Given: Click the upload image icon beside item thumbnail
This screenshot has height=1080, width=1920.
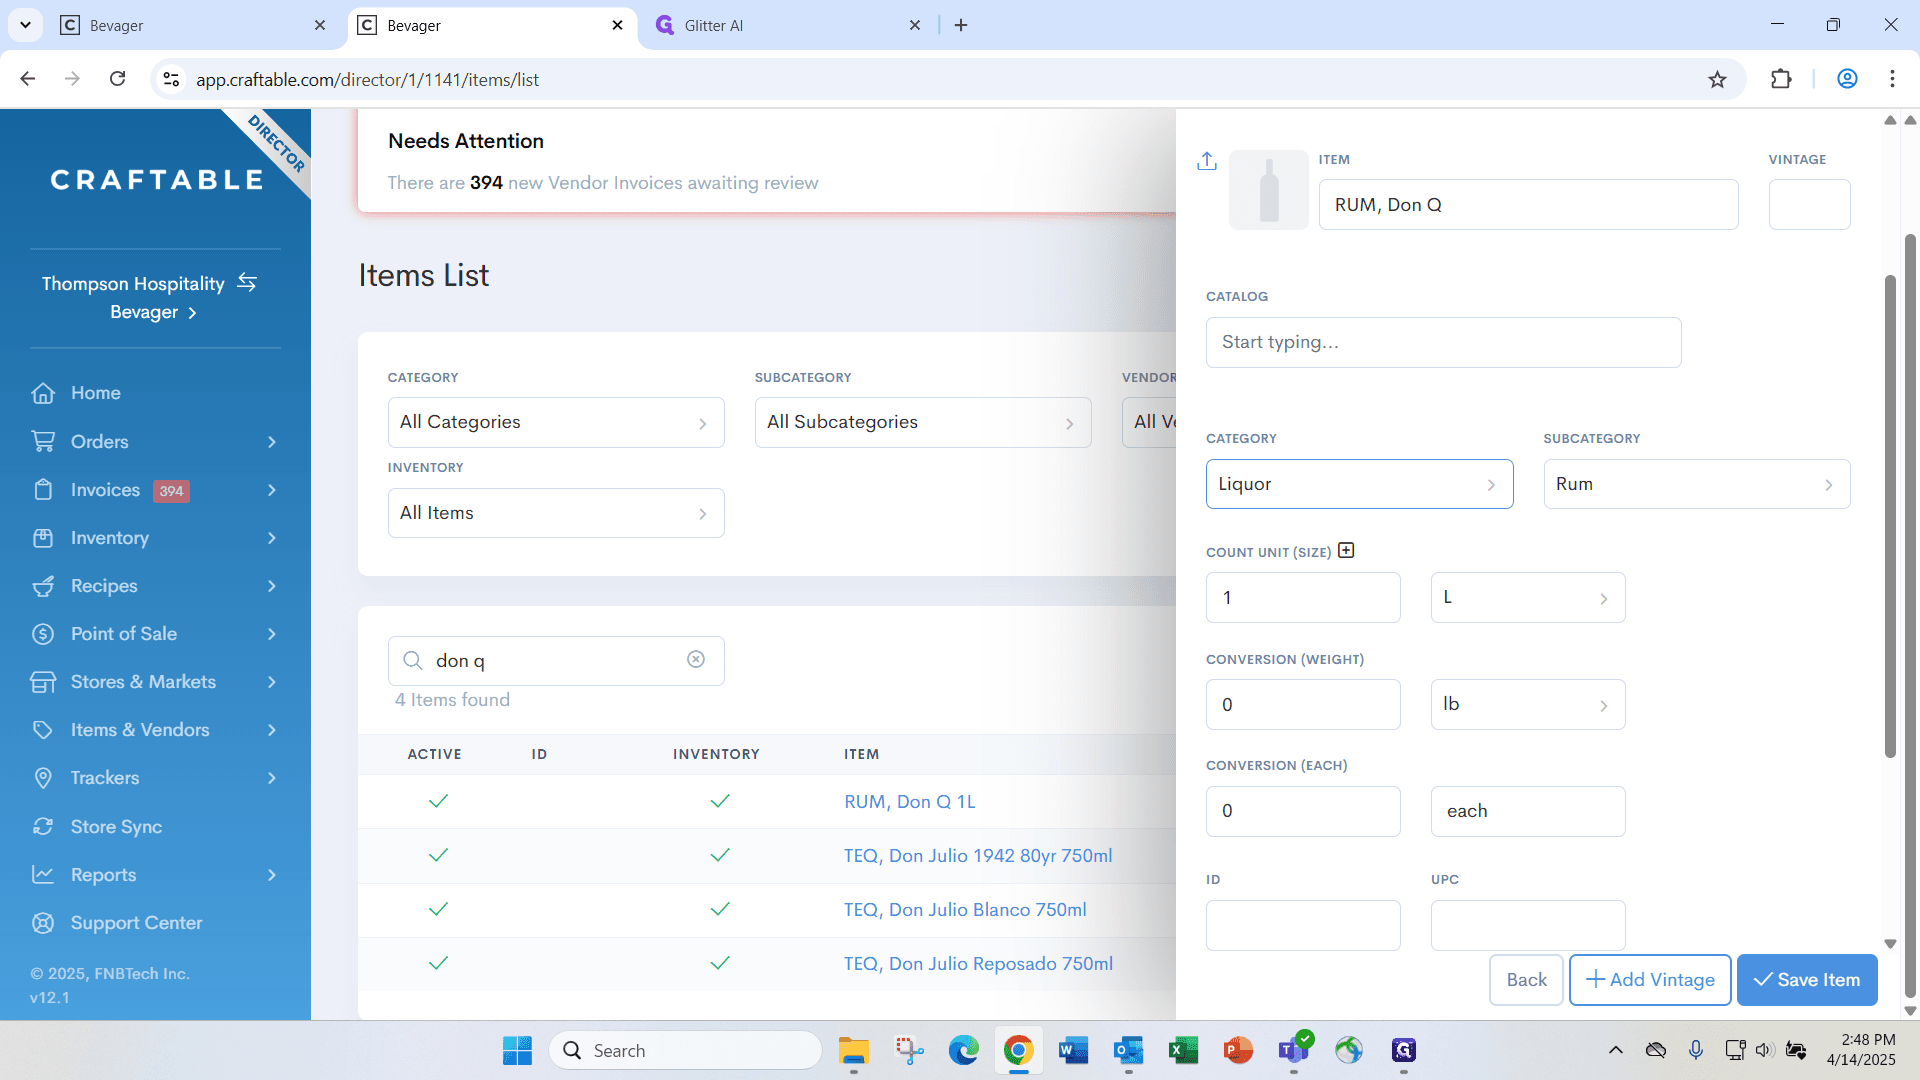Looking at the screenshot, I should 1207,161.
